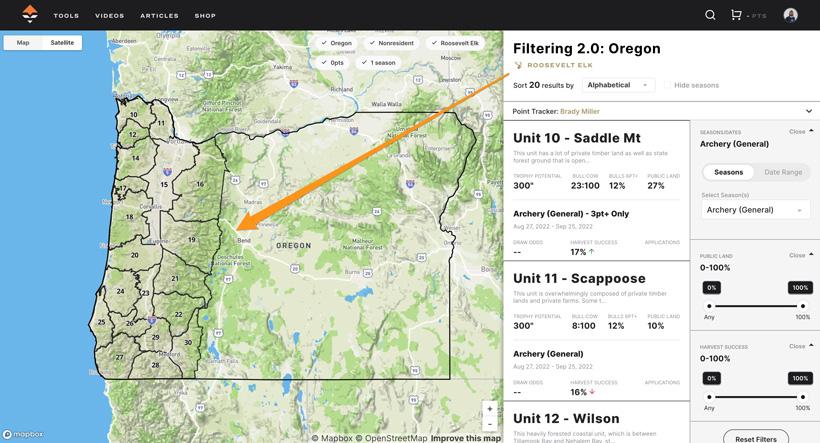
Task: Check the Hide seasons checkbox
Action: tap(667, 85)
